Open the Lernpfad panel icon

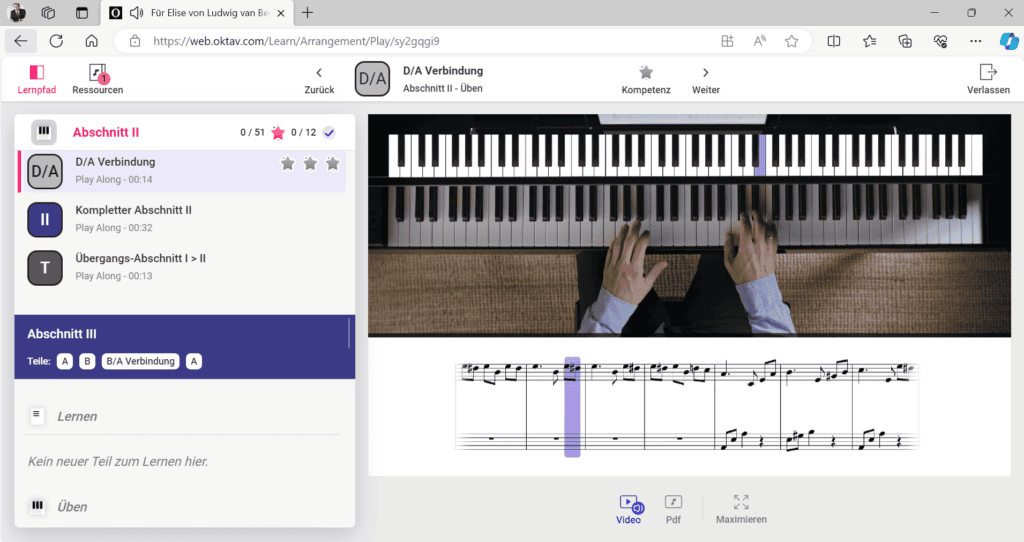click(x=37, y=73)
